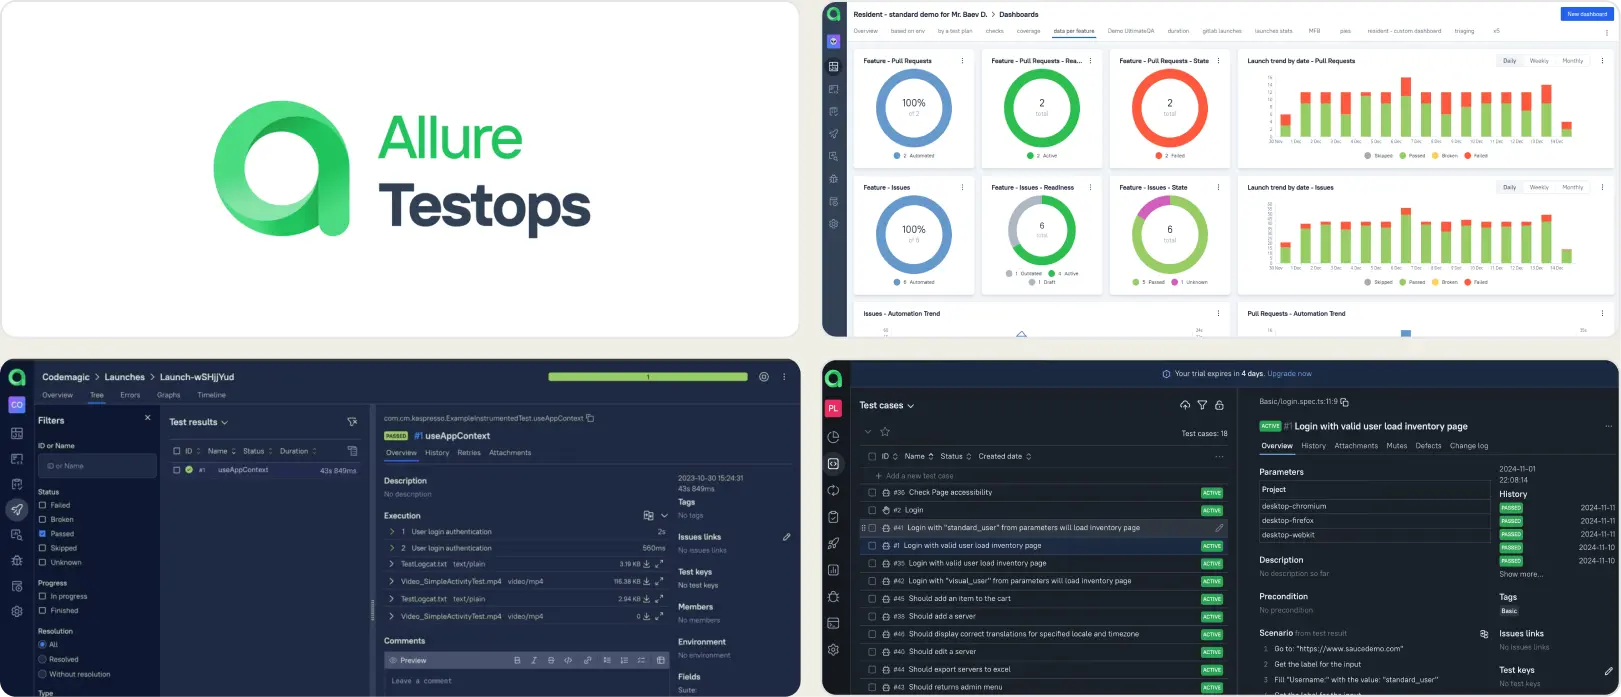1621x697 pixels.
Task: Expand step 1 User login authentication
Action: [x=391, y=532]
